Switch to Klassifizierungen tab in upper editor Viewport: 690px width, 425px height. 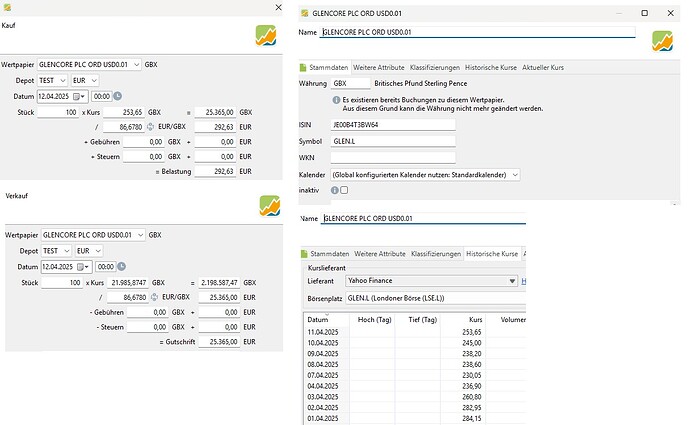(x=435, y=67)
